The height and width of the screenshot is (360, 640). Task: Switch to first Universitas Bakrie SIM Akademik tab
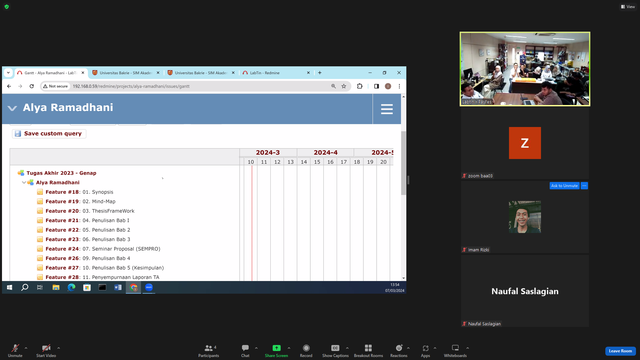(125, 73)
